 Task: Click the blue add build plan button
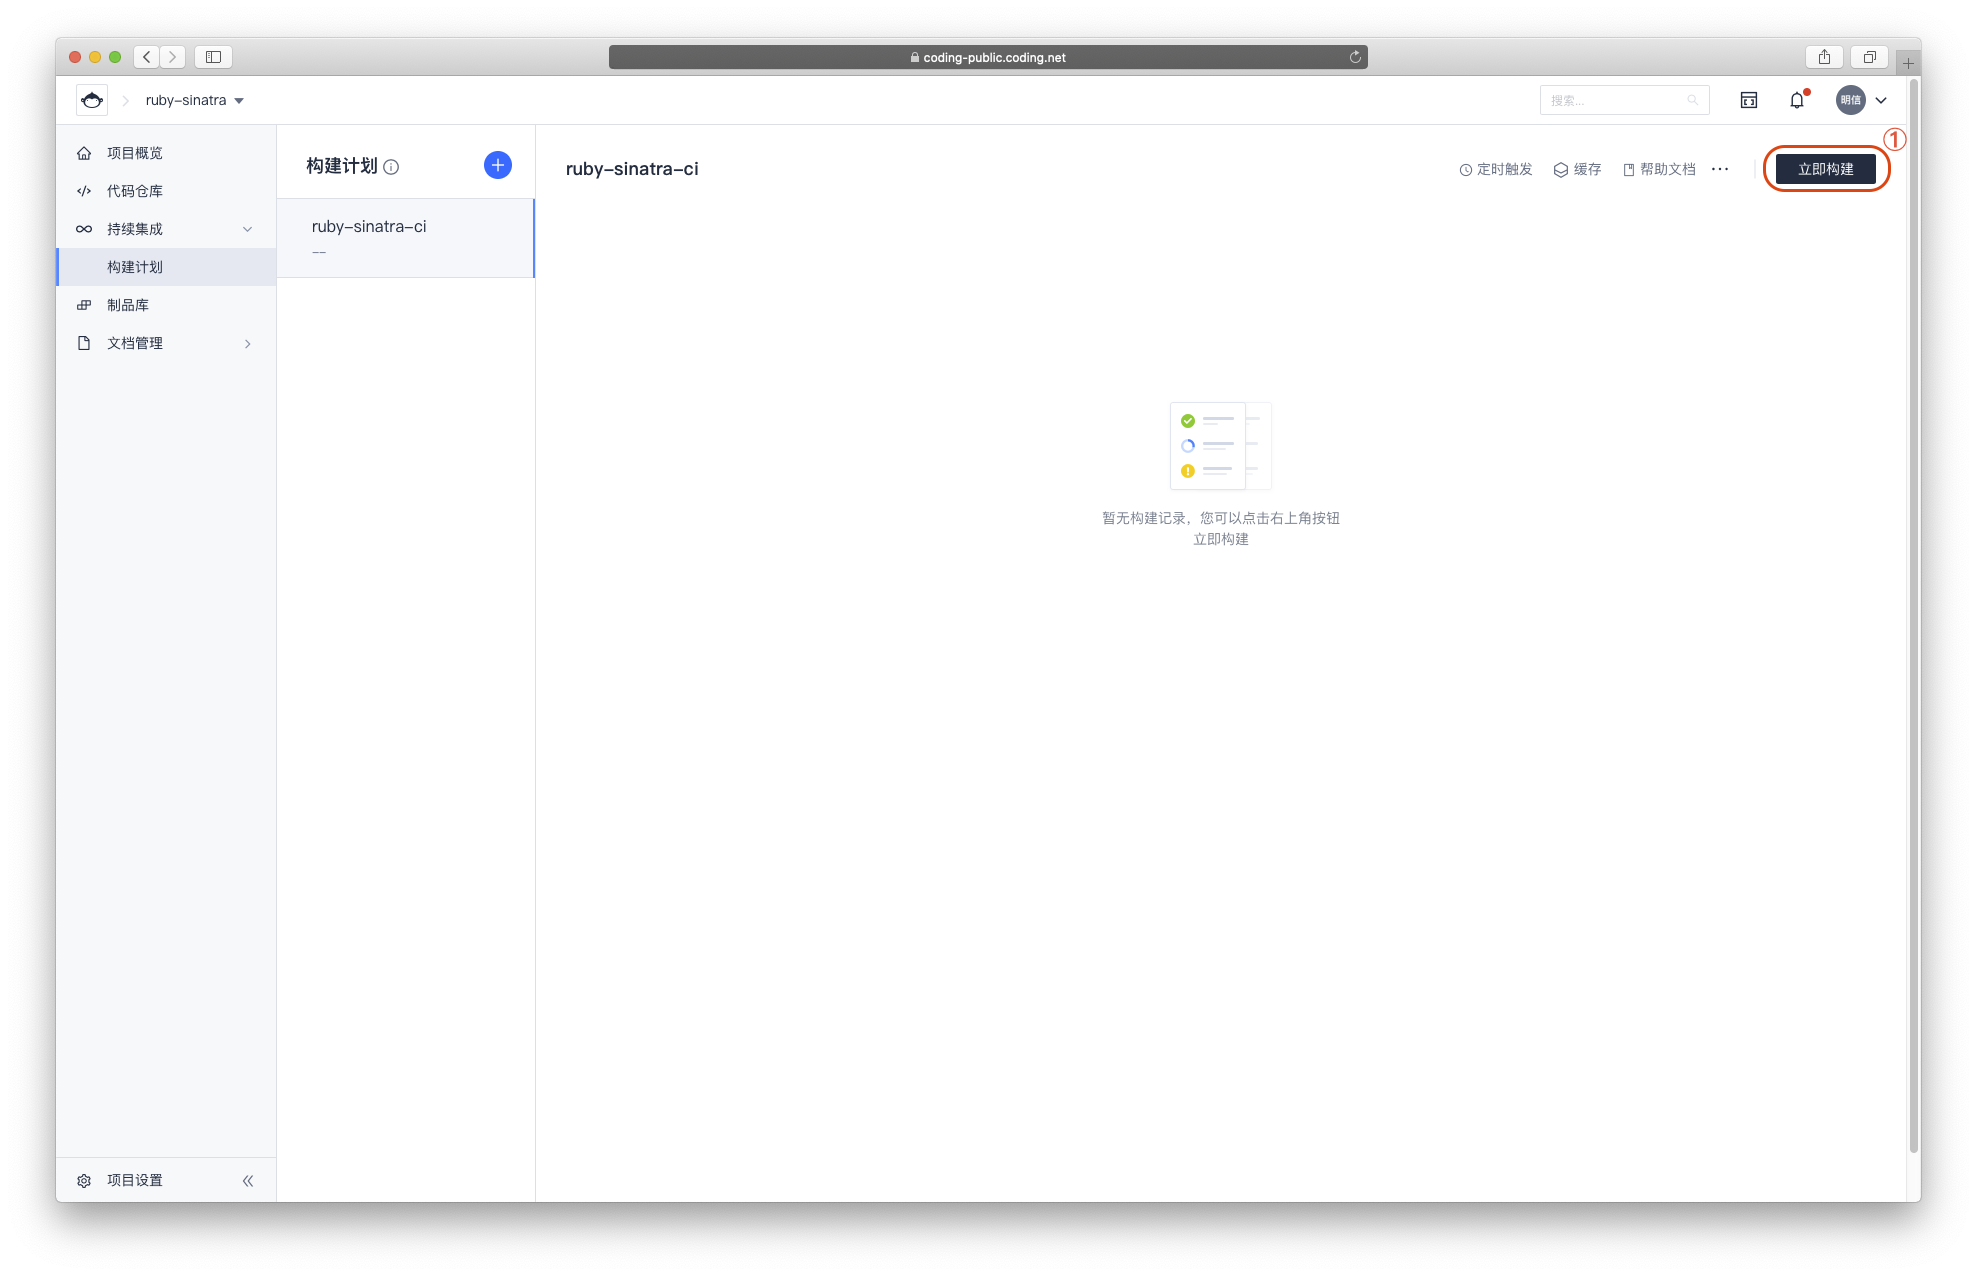click(497, 165)
